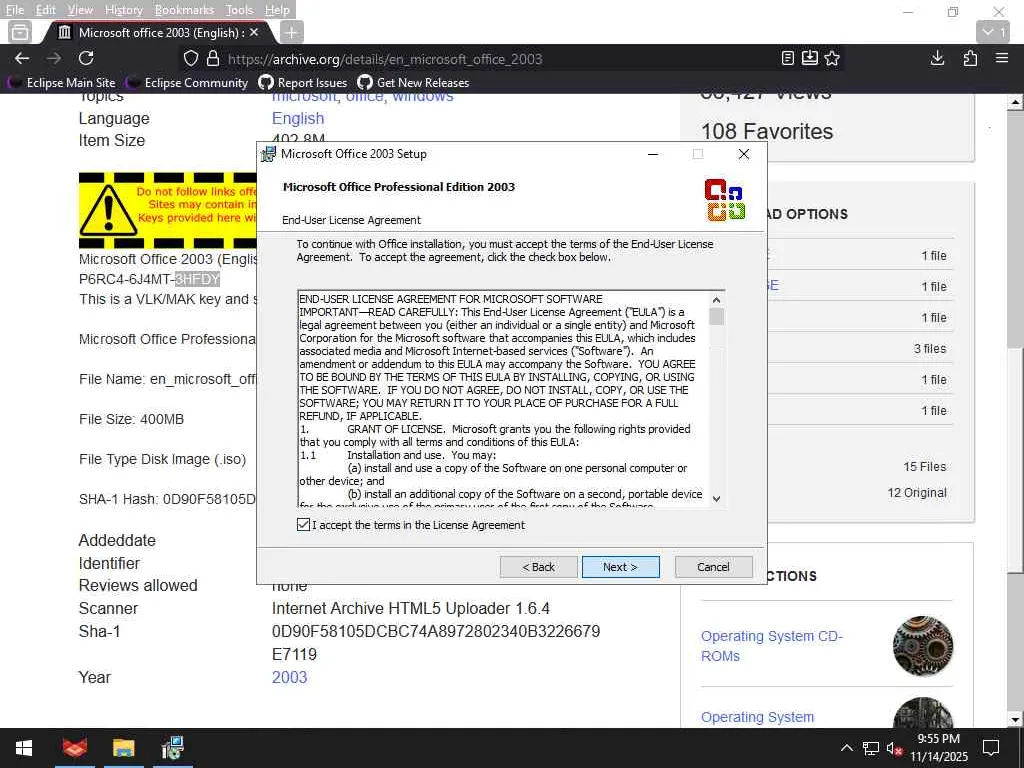
Task: Open the red taskbar application icon
Action: point(74,748)
